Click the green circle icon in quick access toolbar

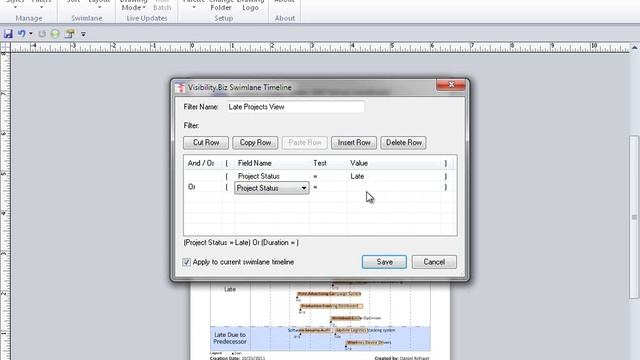pos(55,34)
